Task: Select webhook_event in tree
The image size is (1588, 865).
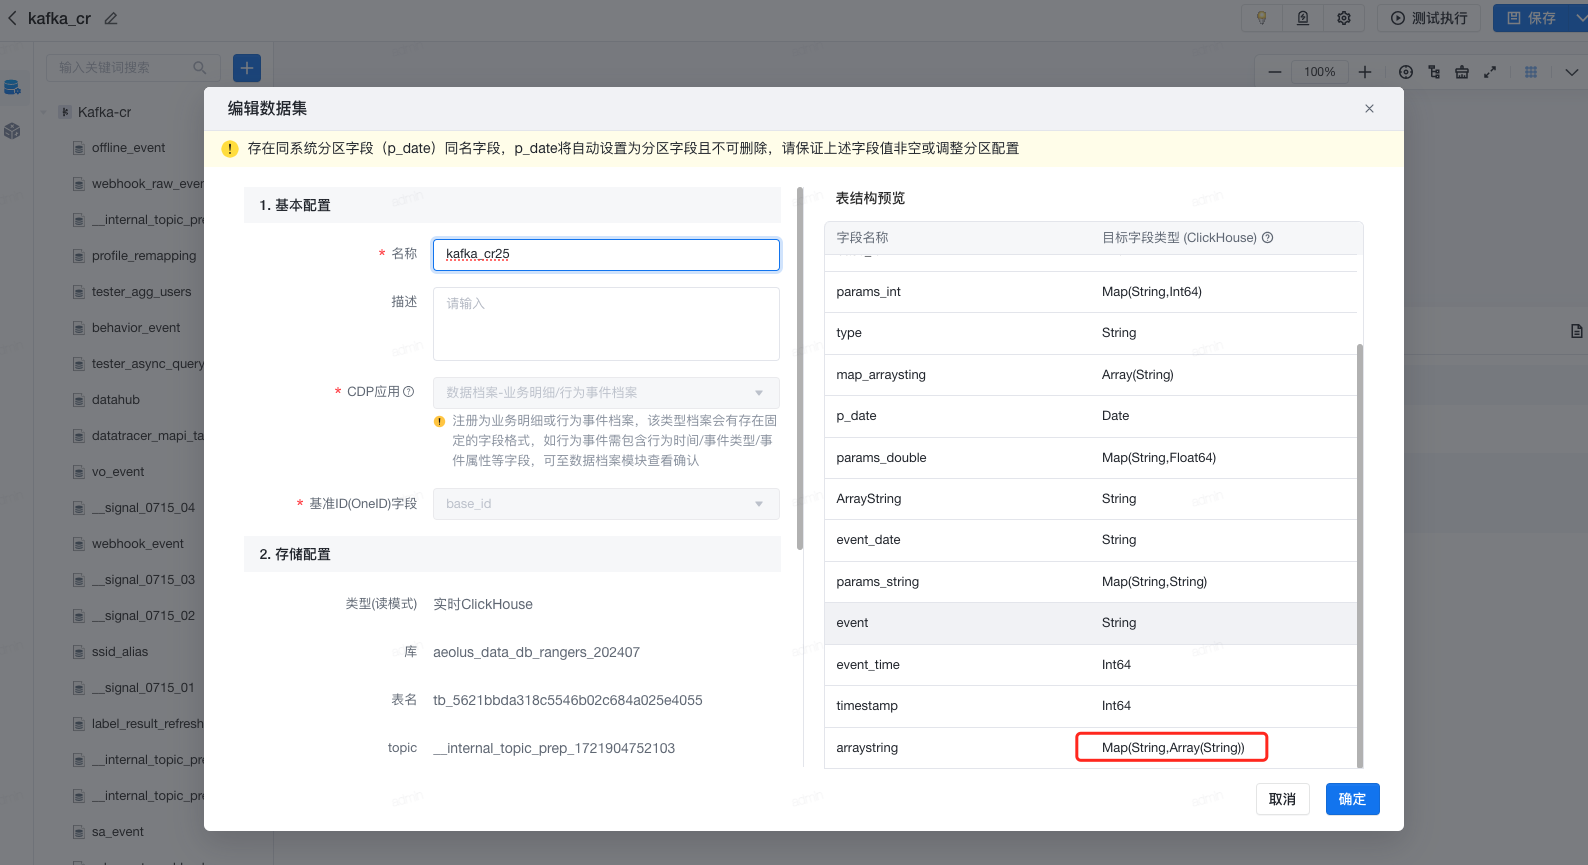Action: [137, 544]
